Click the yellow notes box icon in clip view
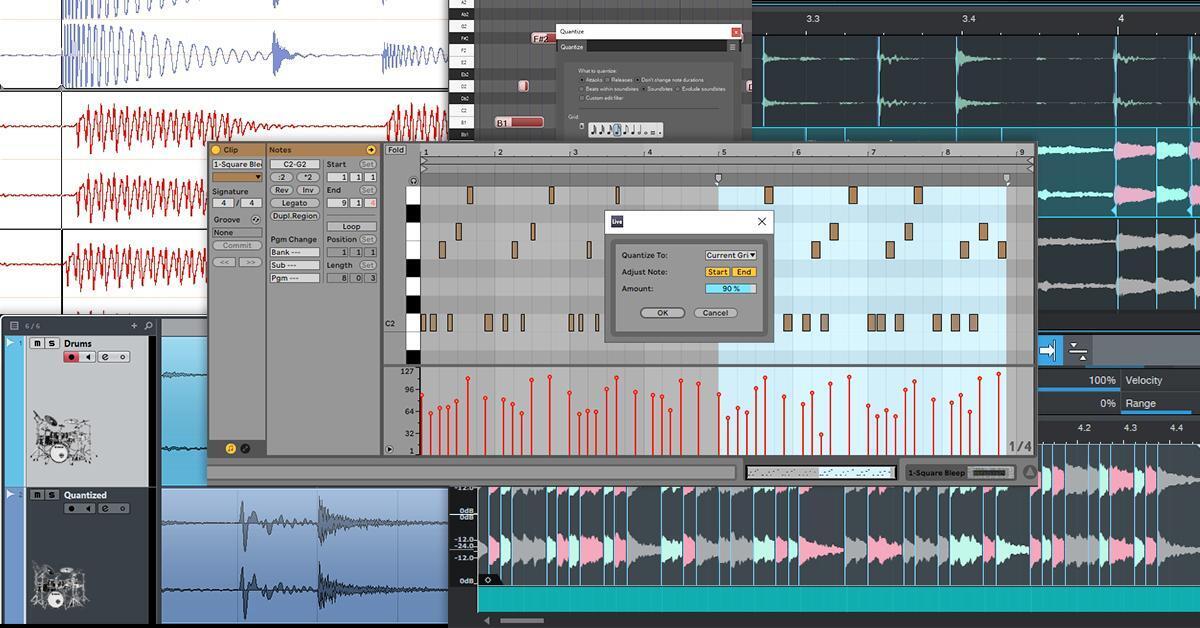This screenshot has height=628, width=1200. tap(371, 150)
